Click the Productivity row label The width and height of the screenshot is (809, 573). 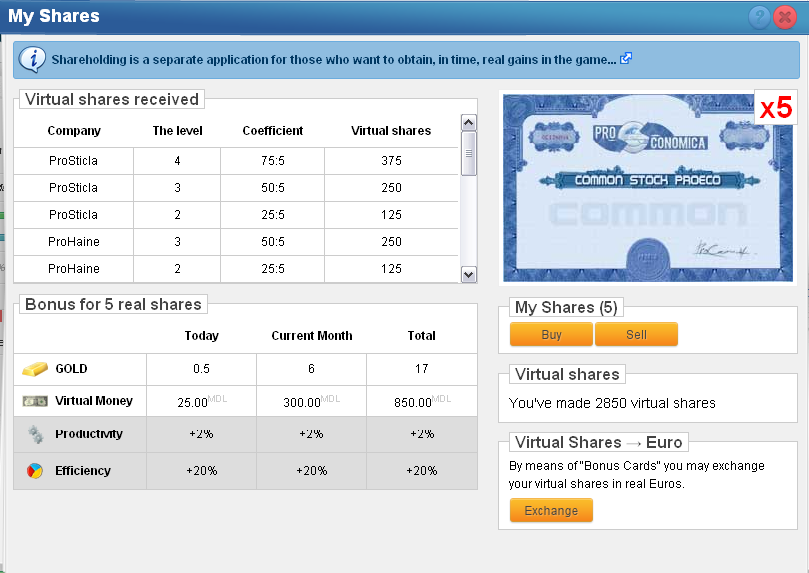pyautogui.click(x=89, y=434)
